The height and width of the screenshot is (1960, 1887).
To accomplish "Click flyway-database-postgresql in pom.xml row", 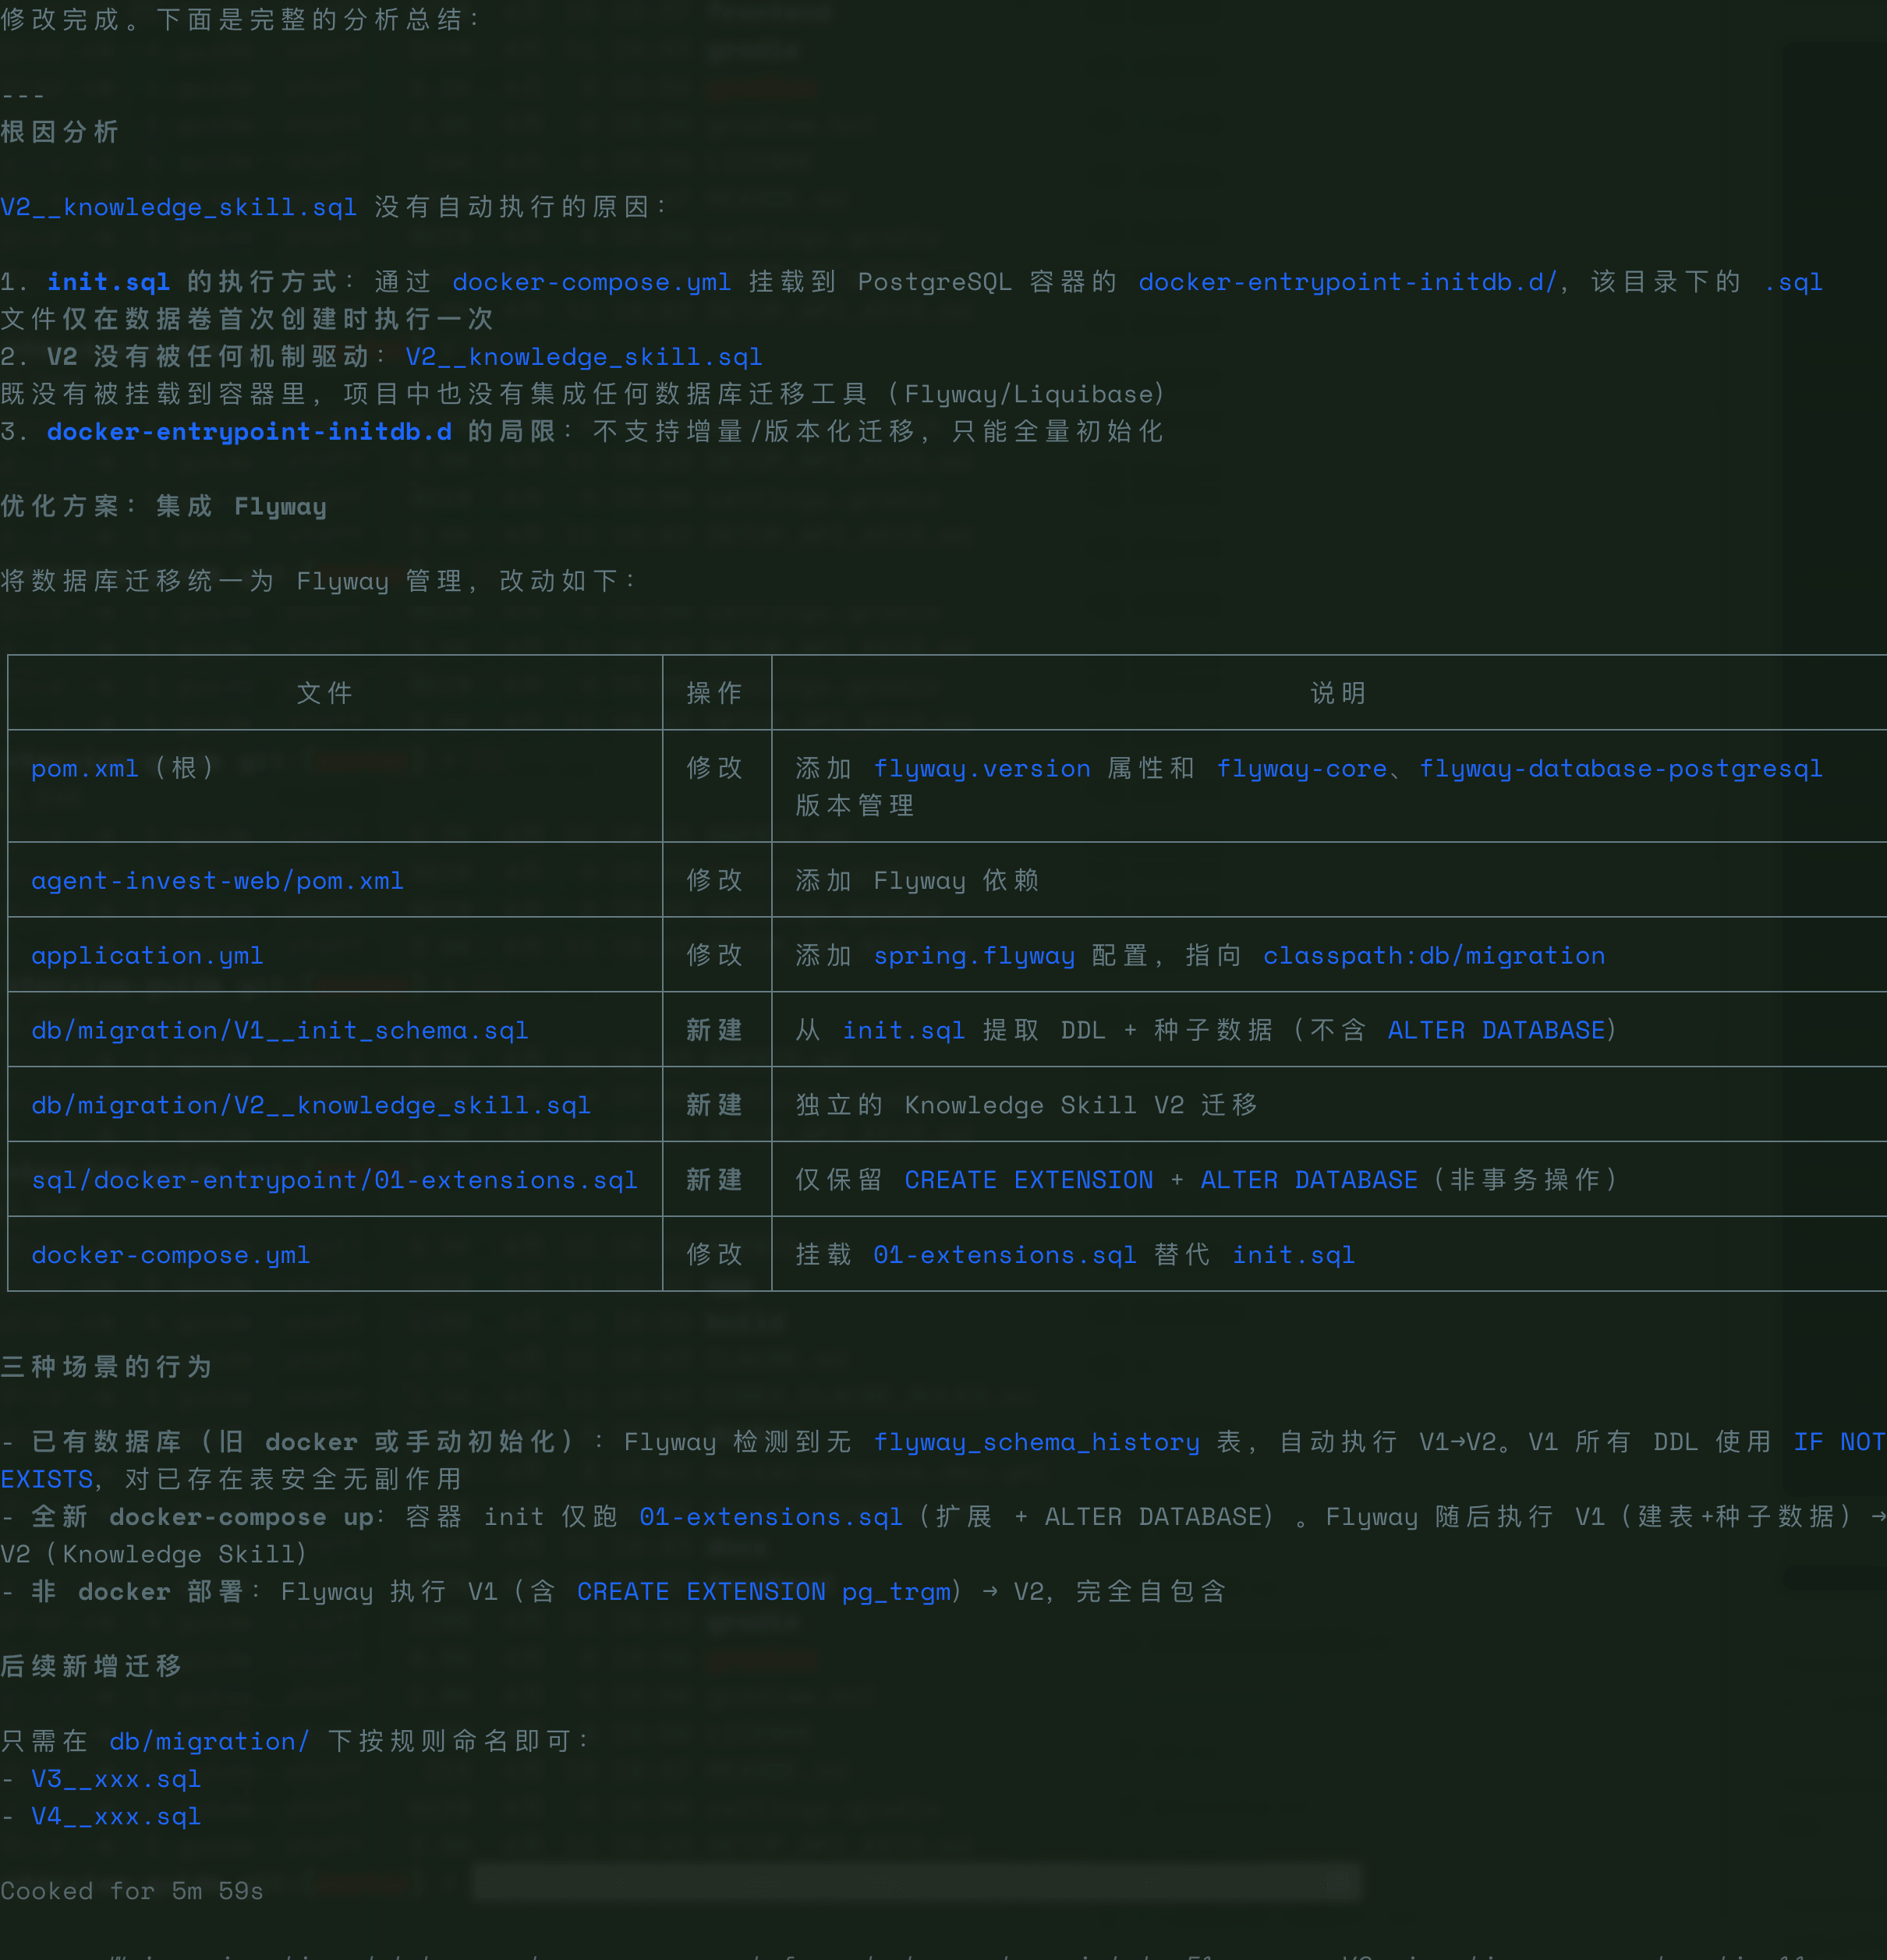I will pyautogui.click(x=1621, y=768).
